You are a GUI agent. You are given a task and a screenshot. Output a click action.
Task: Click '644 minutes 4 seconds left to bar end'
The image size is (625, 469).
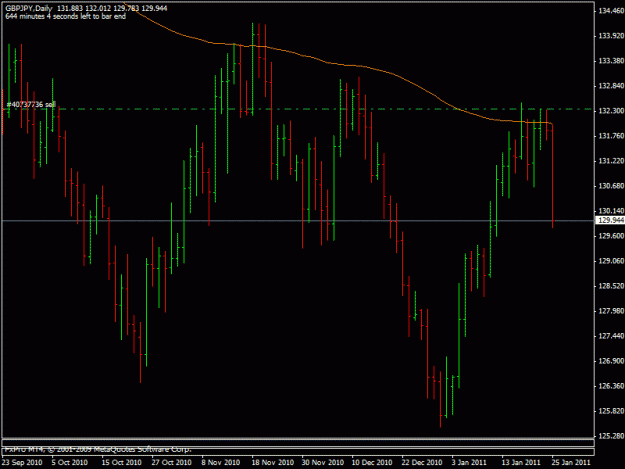65,16
